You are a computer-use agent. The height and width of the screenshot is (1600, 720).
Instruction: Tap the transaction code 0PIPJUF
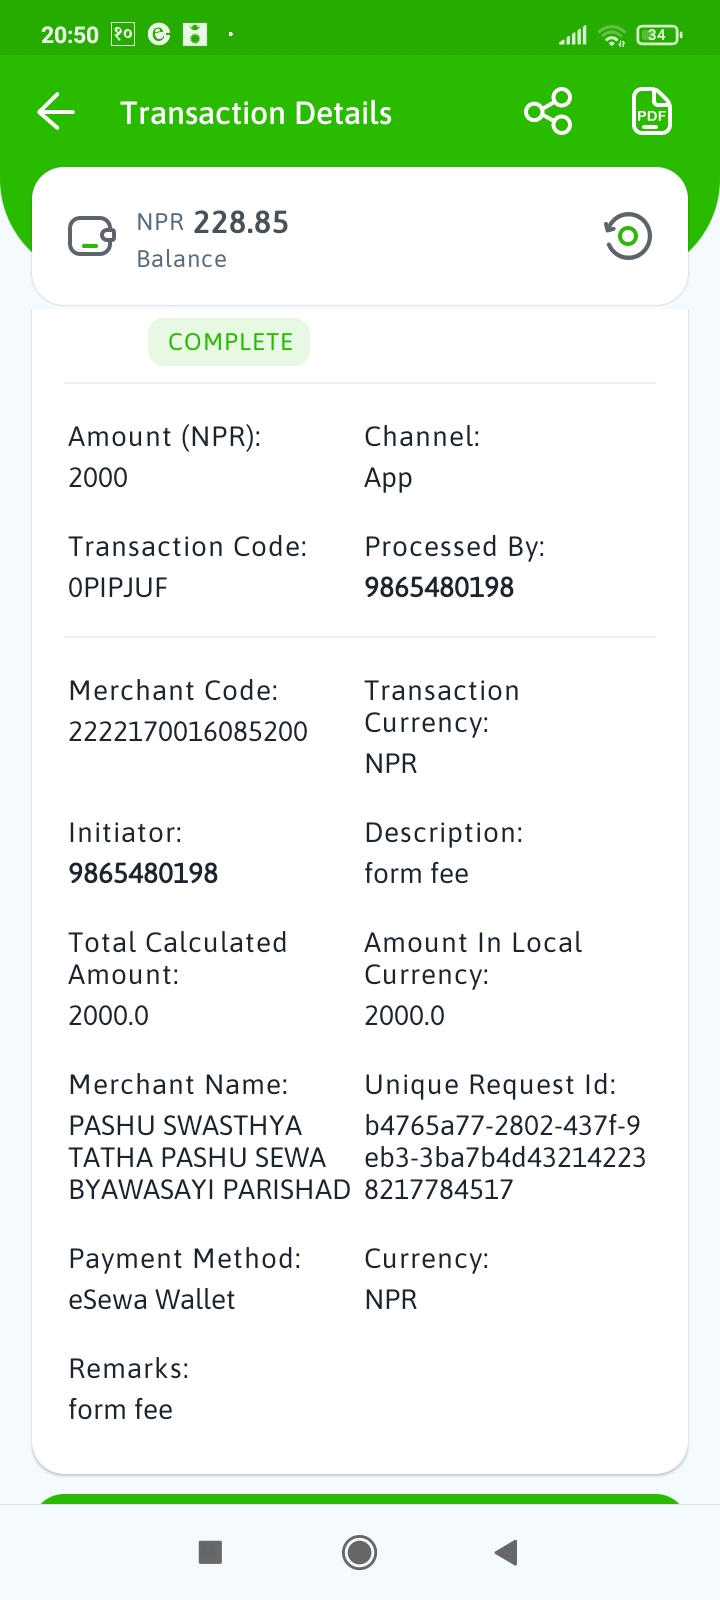118,587
